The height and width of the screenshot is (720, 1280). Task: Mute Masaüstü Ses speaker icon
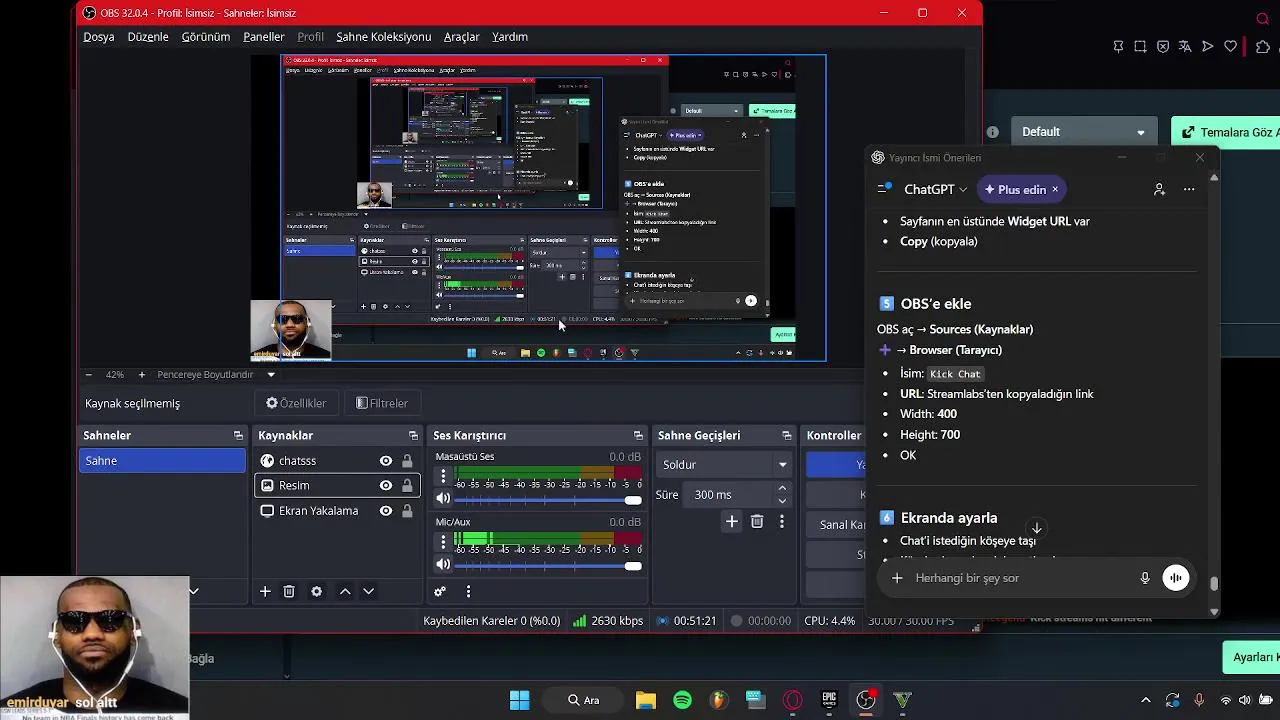pyautogui.click(x=443, y=499)
